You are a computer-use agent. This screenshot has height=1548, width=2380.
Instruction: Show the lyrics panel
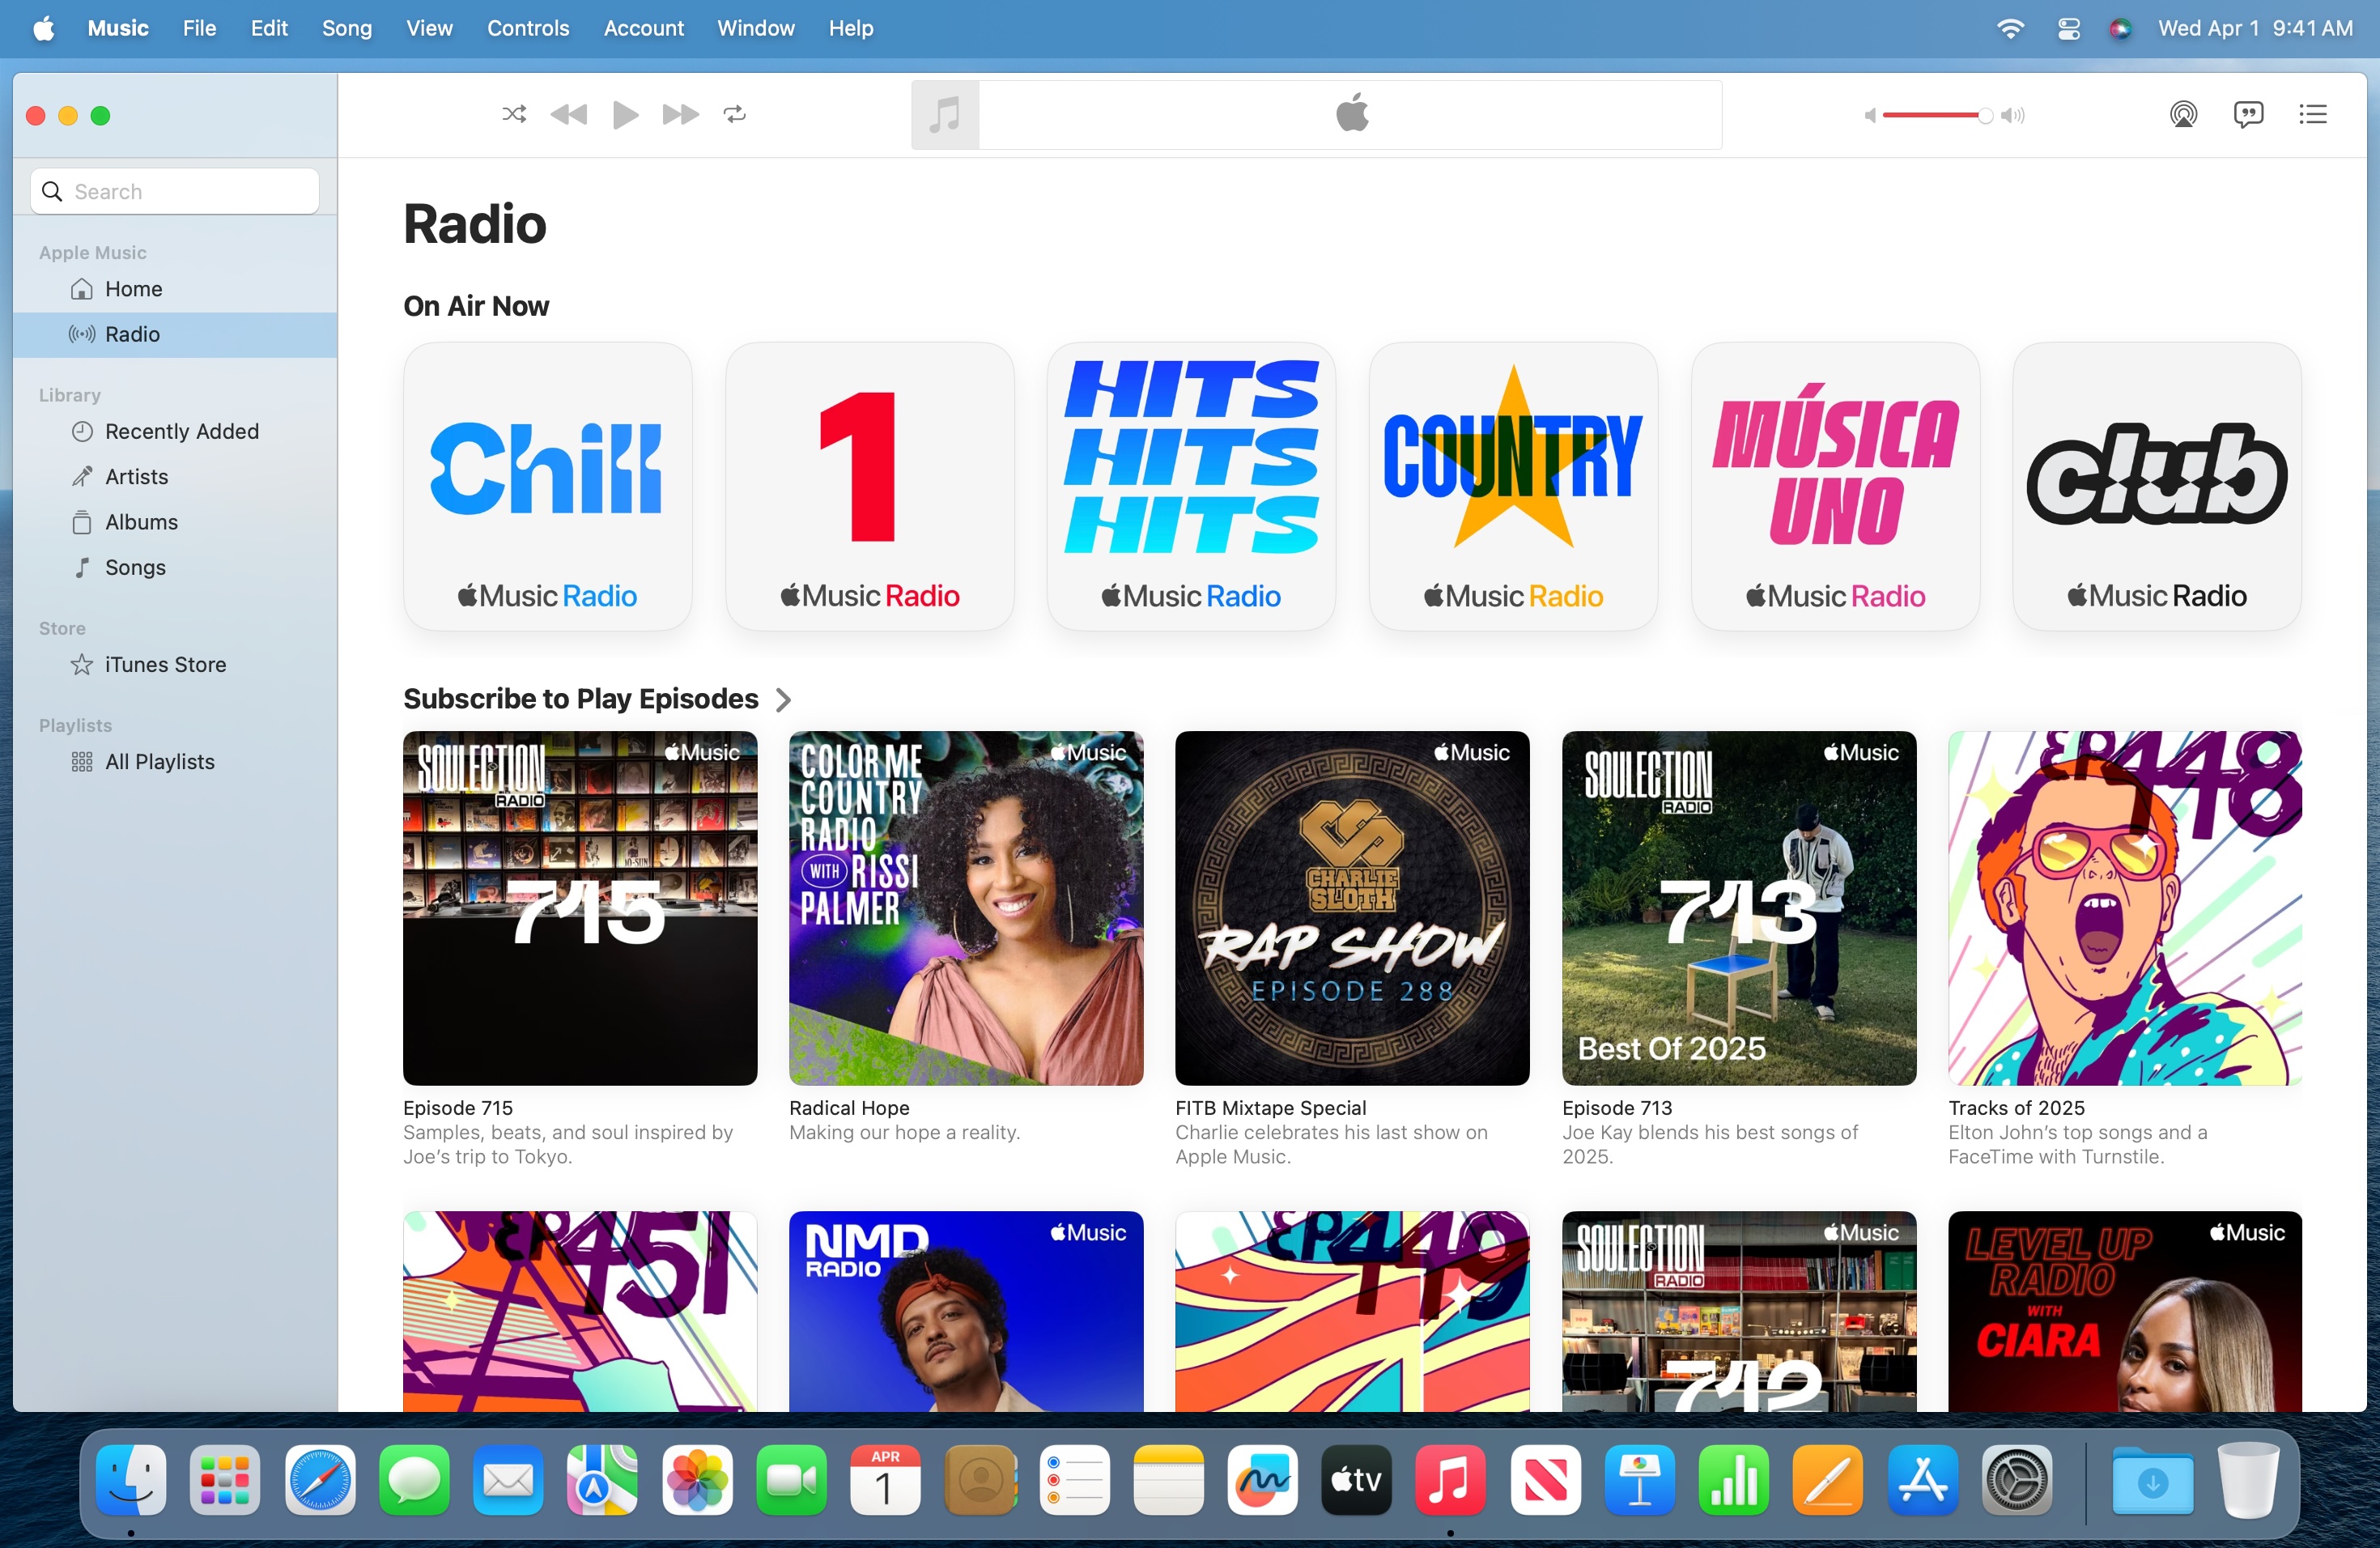(2248, 114)
